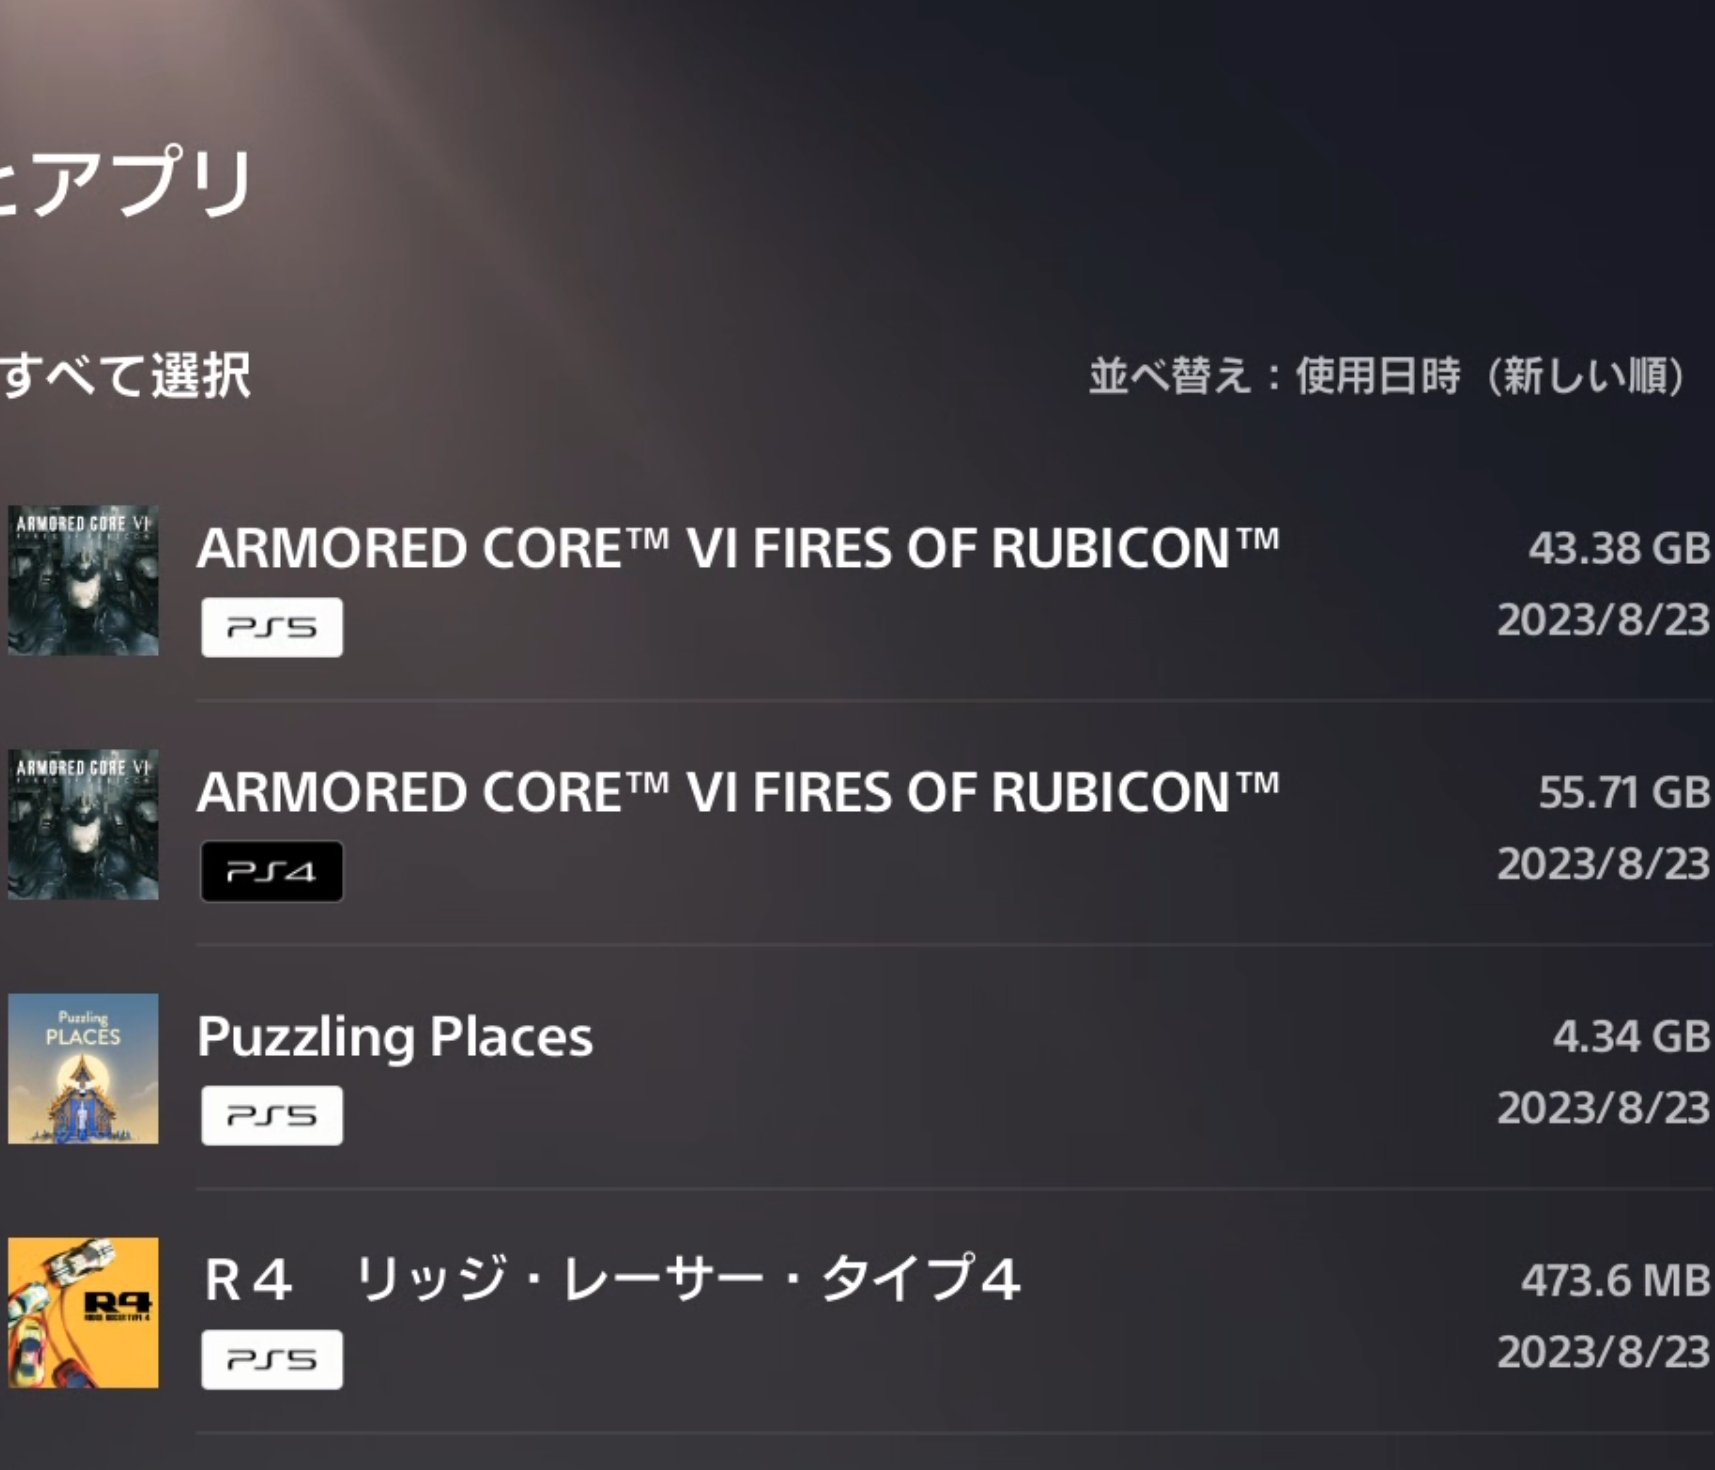Select the PS5 Armored Core VI cover art

click(83, 580)
